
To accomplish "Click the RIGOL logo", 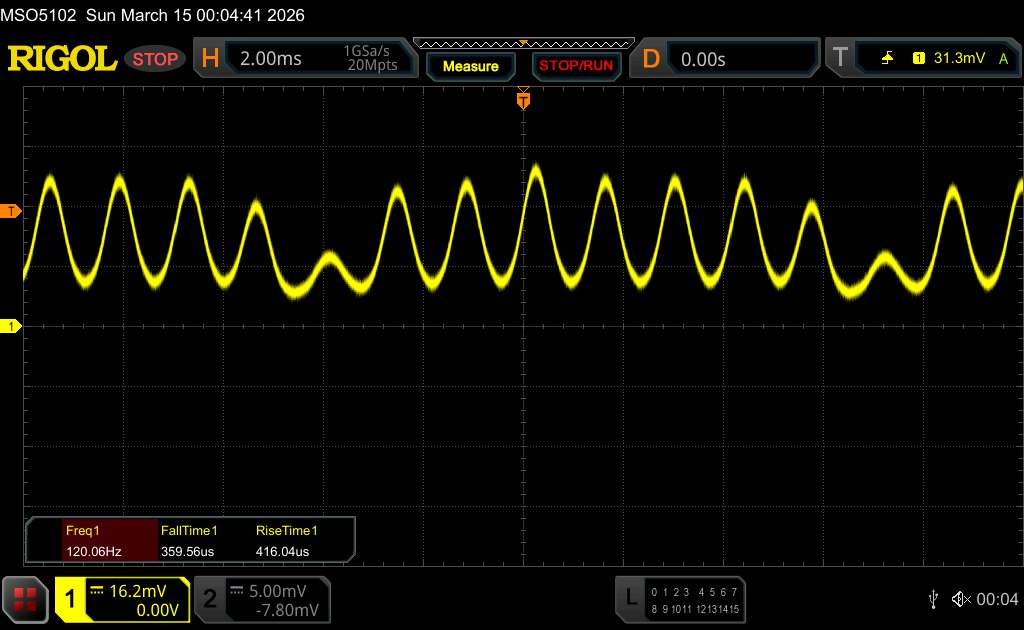I will pos(62,59).
